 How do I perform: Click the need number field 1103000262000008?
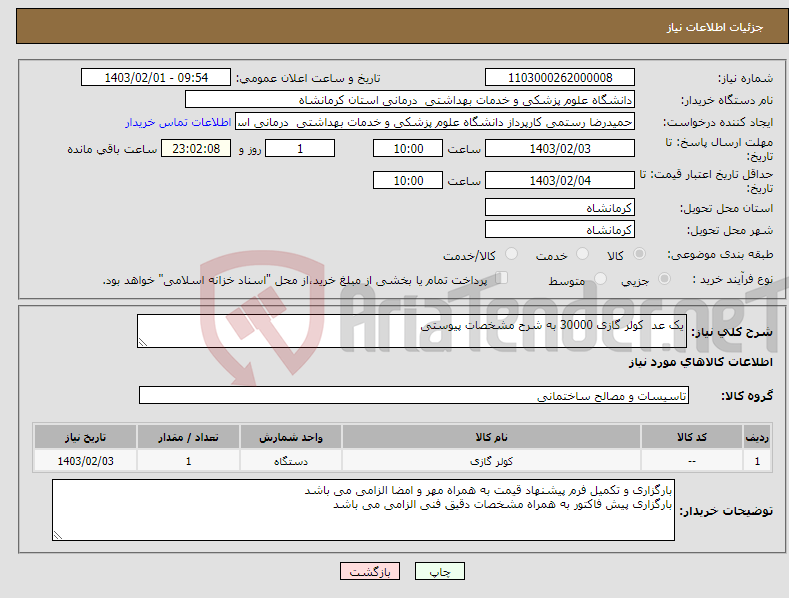(560, 78)
